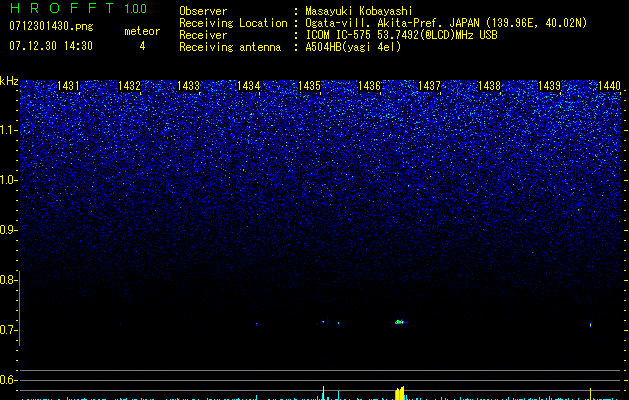Viewport: 629px width, 400px height.
Task: Click the 1439 time marker
Action: [549, 86]
